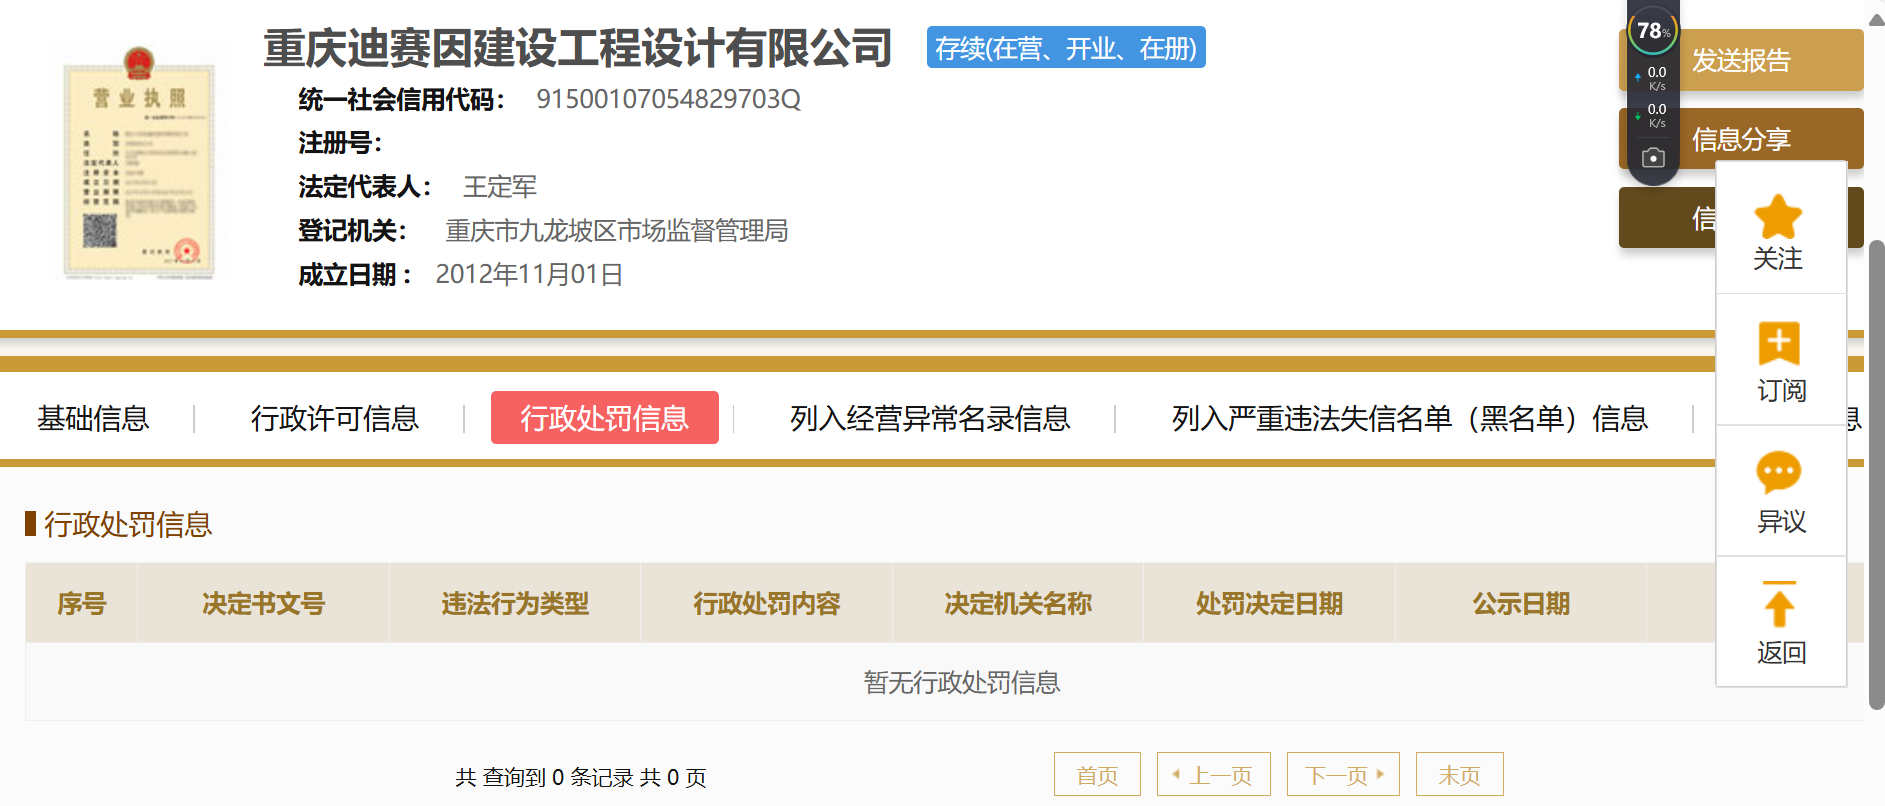Click legal representative name 王定军

(500, 187)
